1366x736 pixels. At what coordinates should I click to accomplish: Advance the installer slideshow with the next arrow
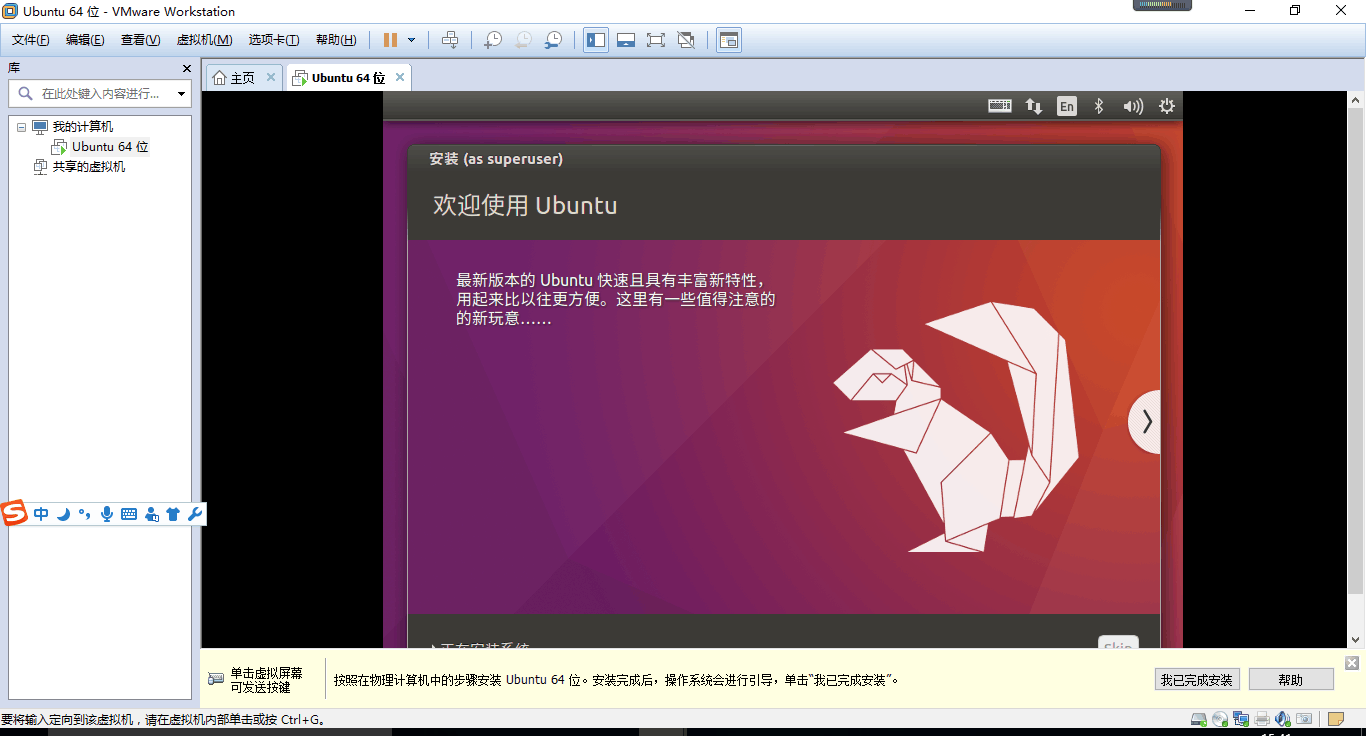1146,422
